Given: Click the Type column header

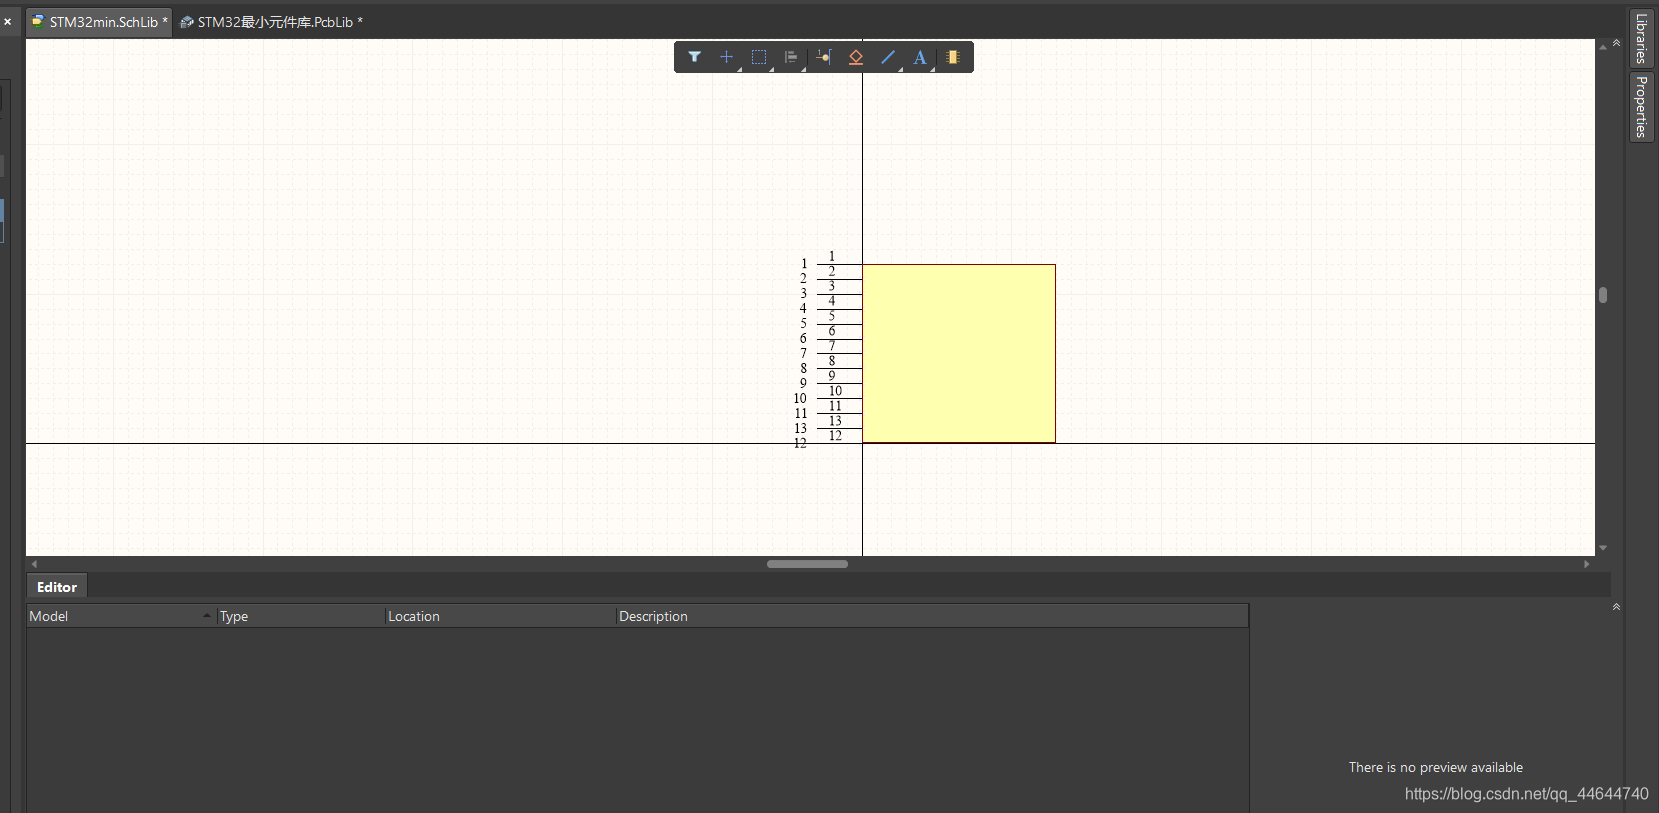Looking at the screenshot, I should (x=300, y=616).
